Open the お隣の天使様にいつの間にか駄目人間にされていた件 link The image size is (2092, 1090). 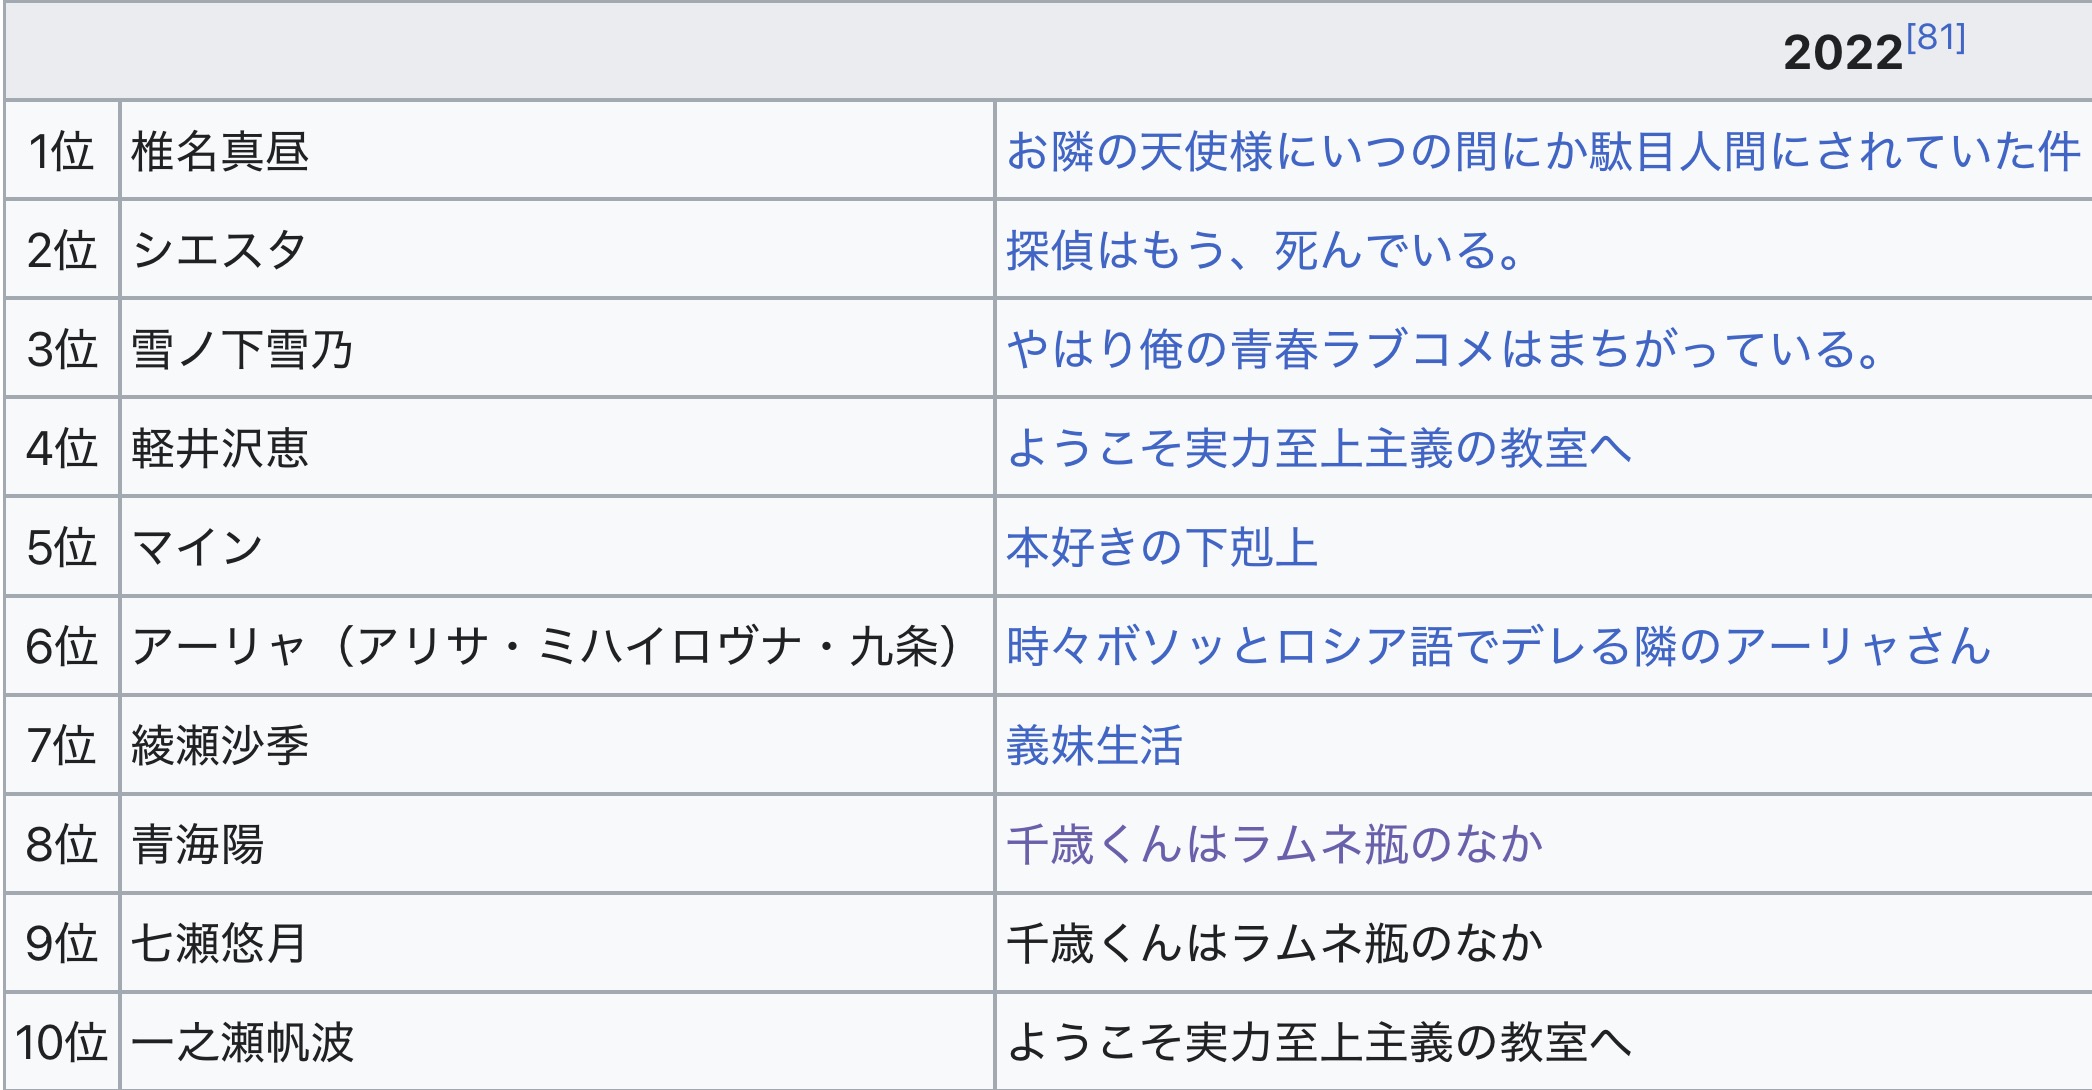pos(1542,152)
